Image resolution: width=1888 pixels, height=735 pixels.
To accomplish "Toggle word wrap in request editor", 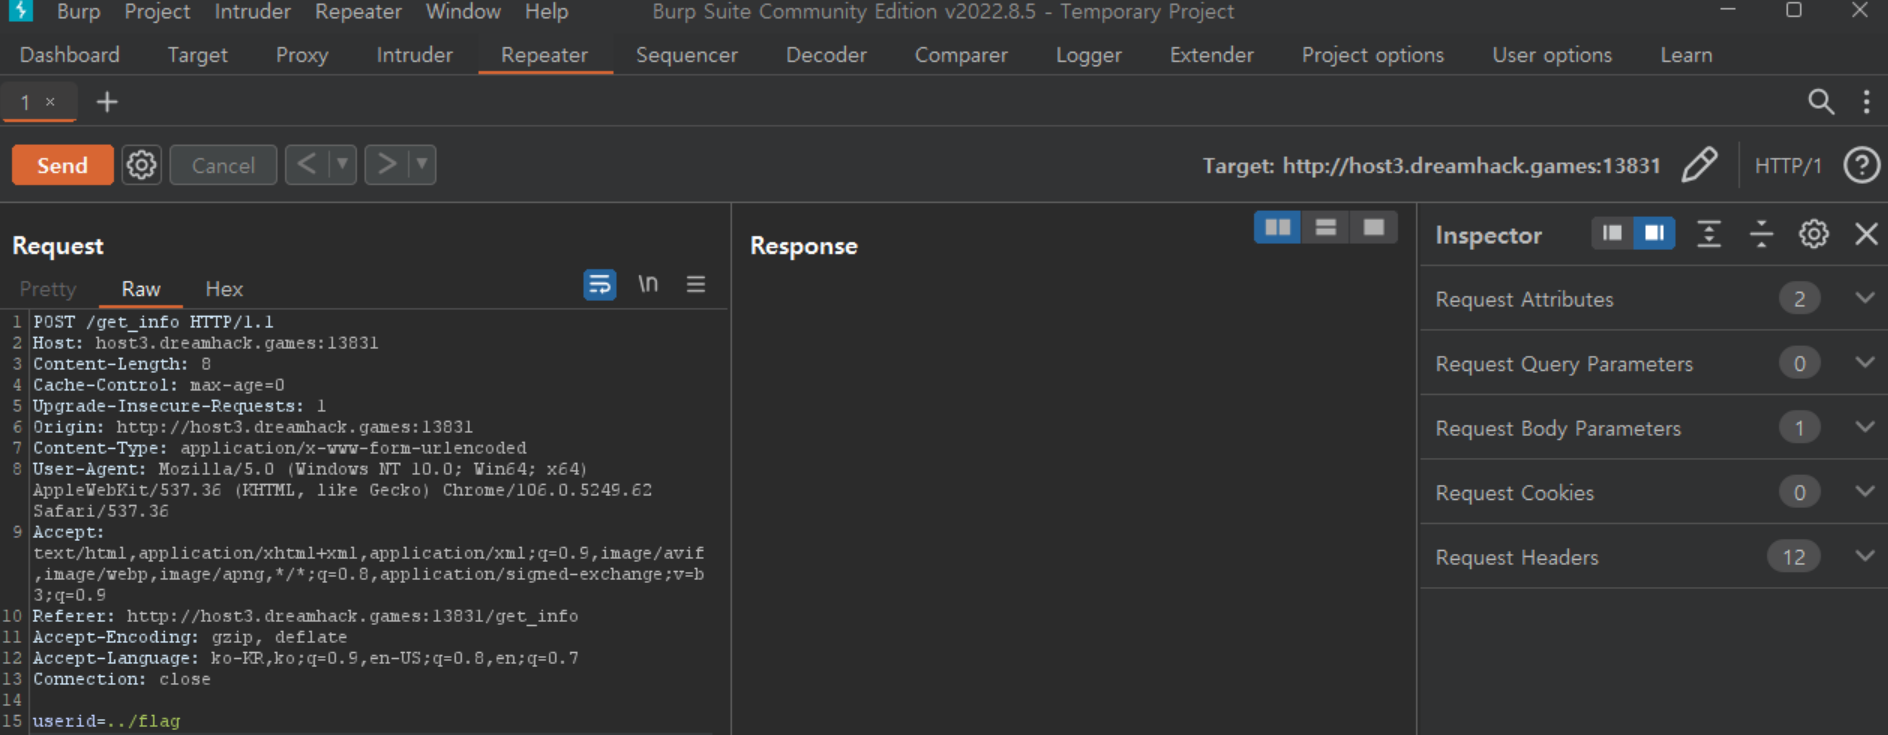I will tap(600, 285).
